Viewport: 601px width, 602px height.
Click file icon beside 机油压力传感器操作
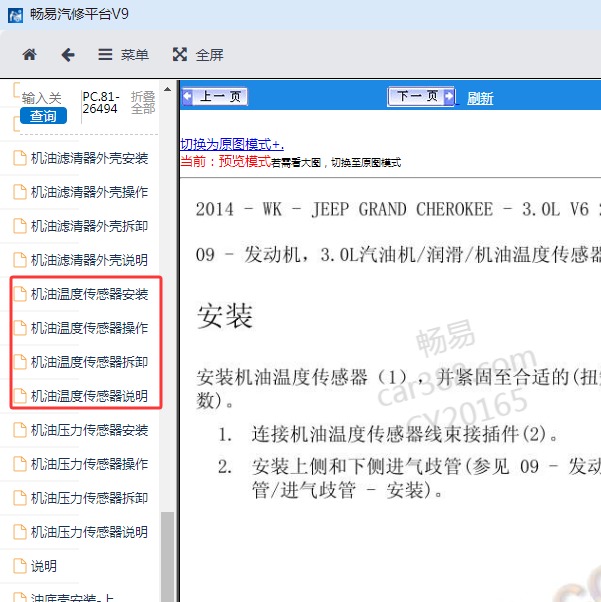coord(20,464)
